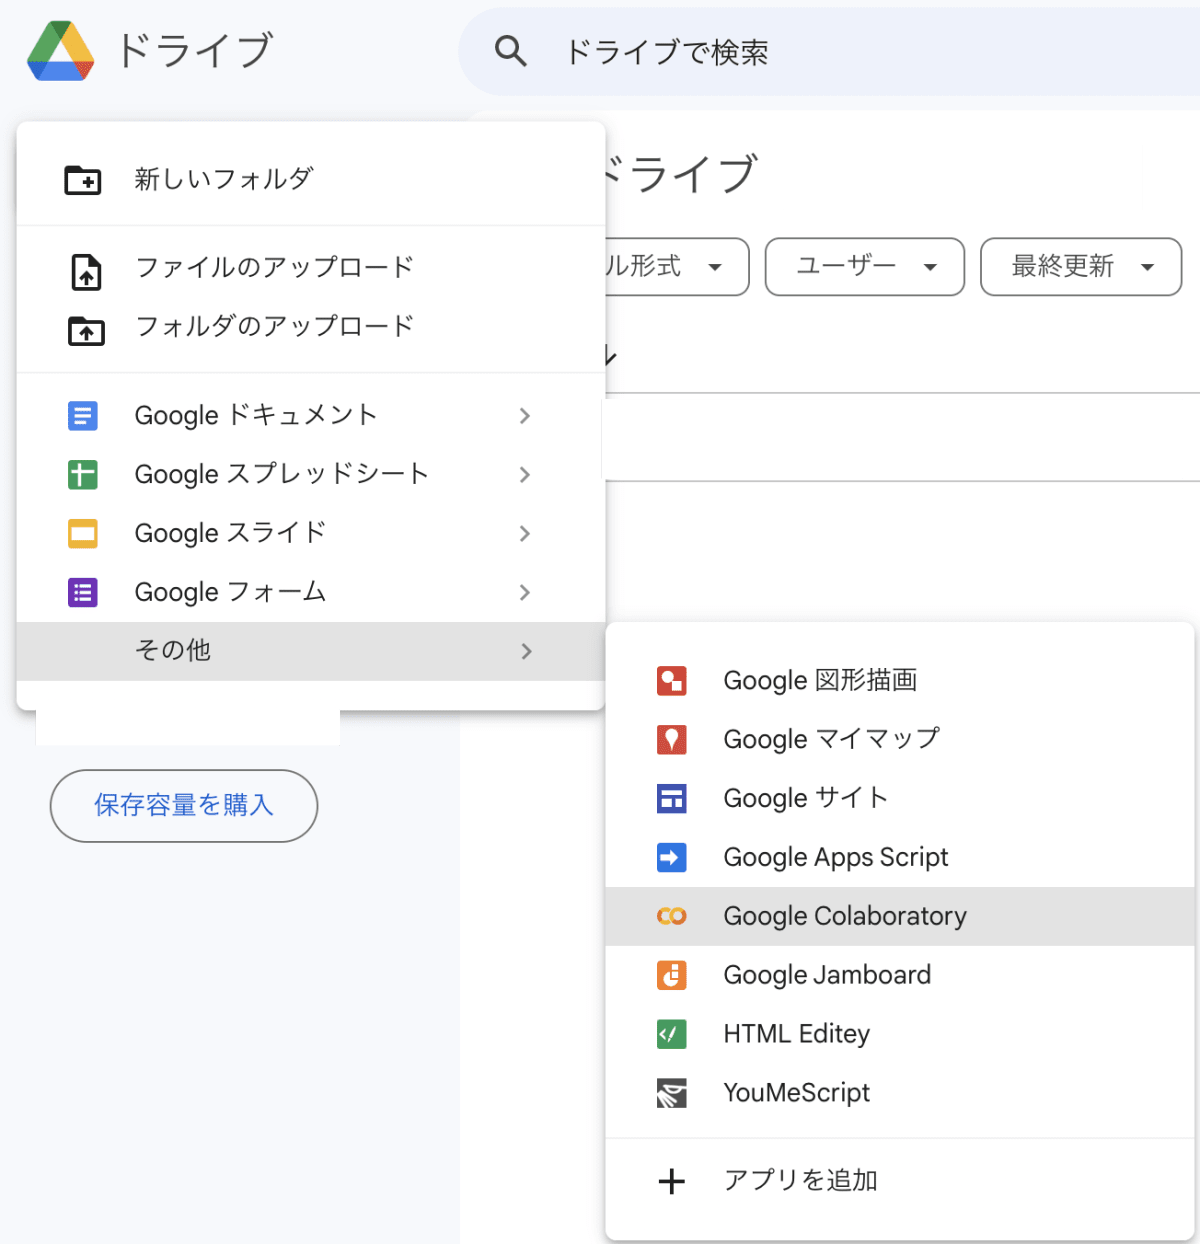Click the Google Docs blue icon
The image size is (1200, 1244).
[x=83, y=415]
